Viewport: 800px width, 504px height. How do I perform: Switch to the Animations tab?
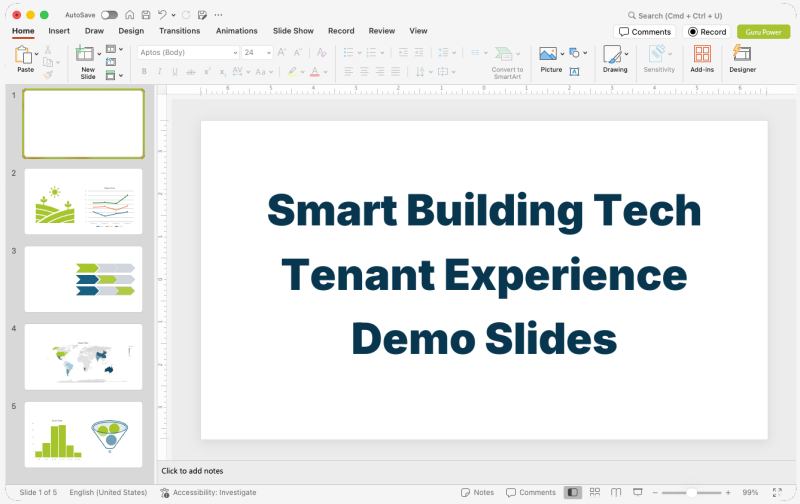tap(237, 31)
